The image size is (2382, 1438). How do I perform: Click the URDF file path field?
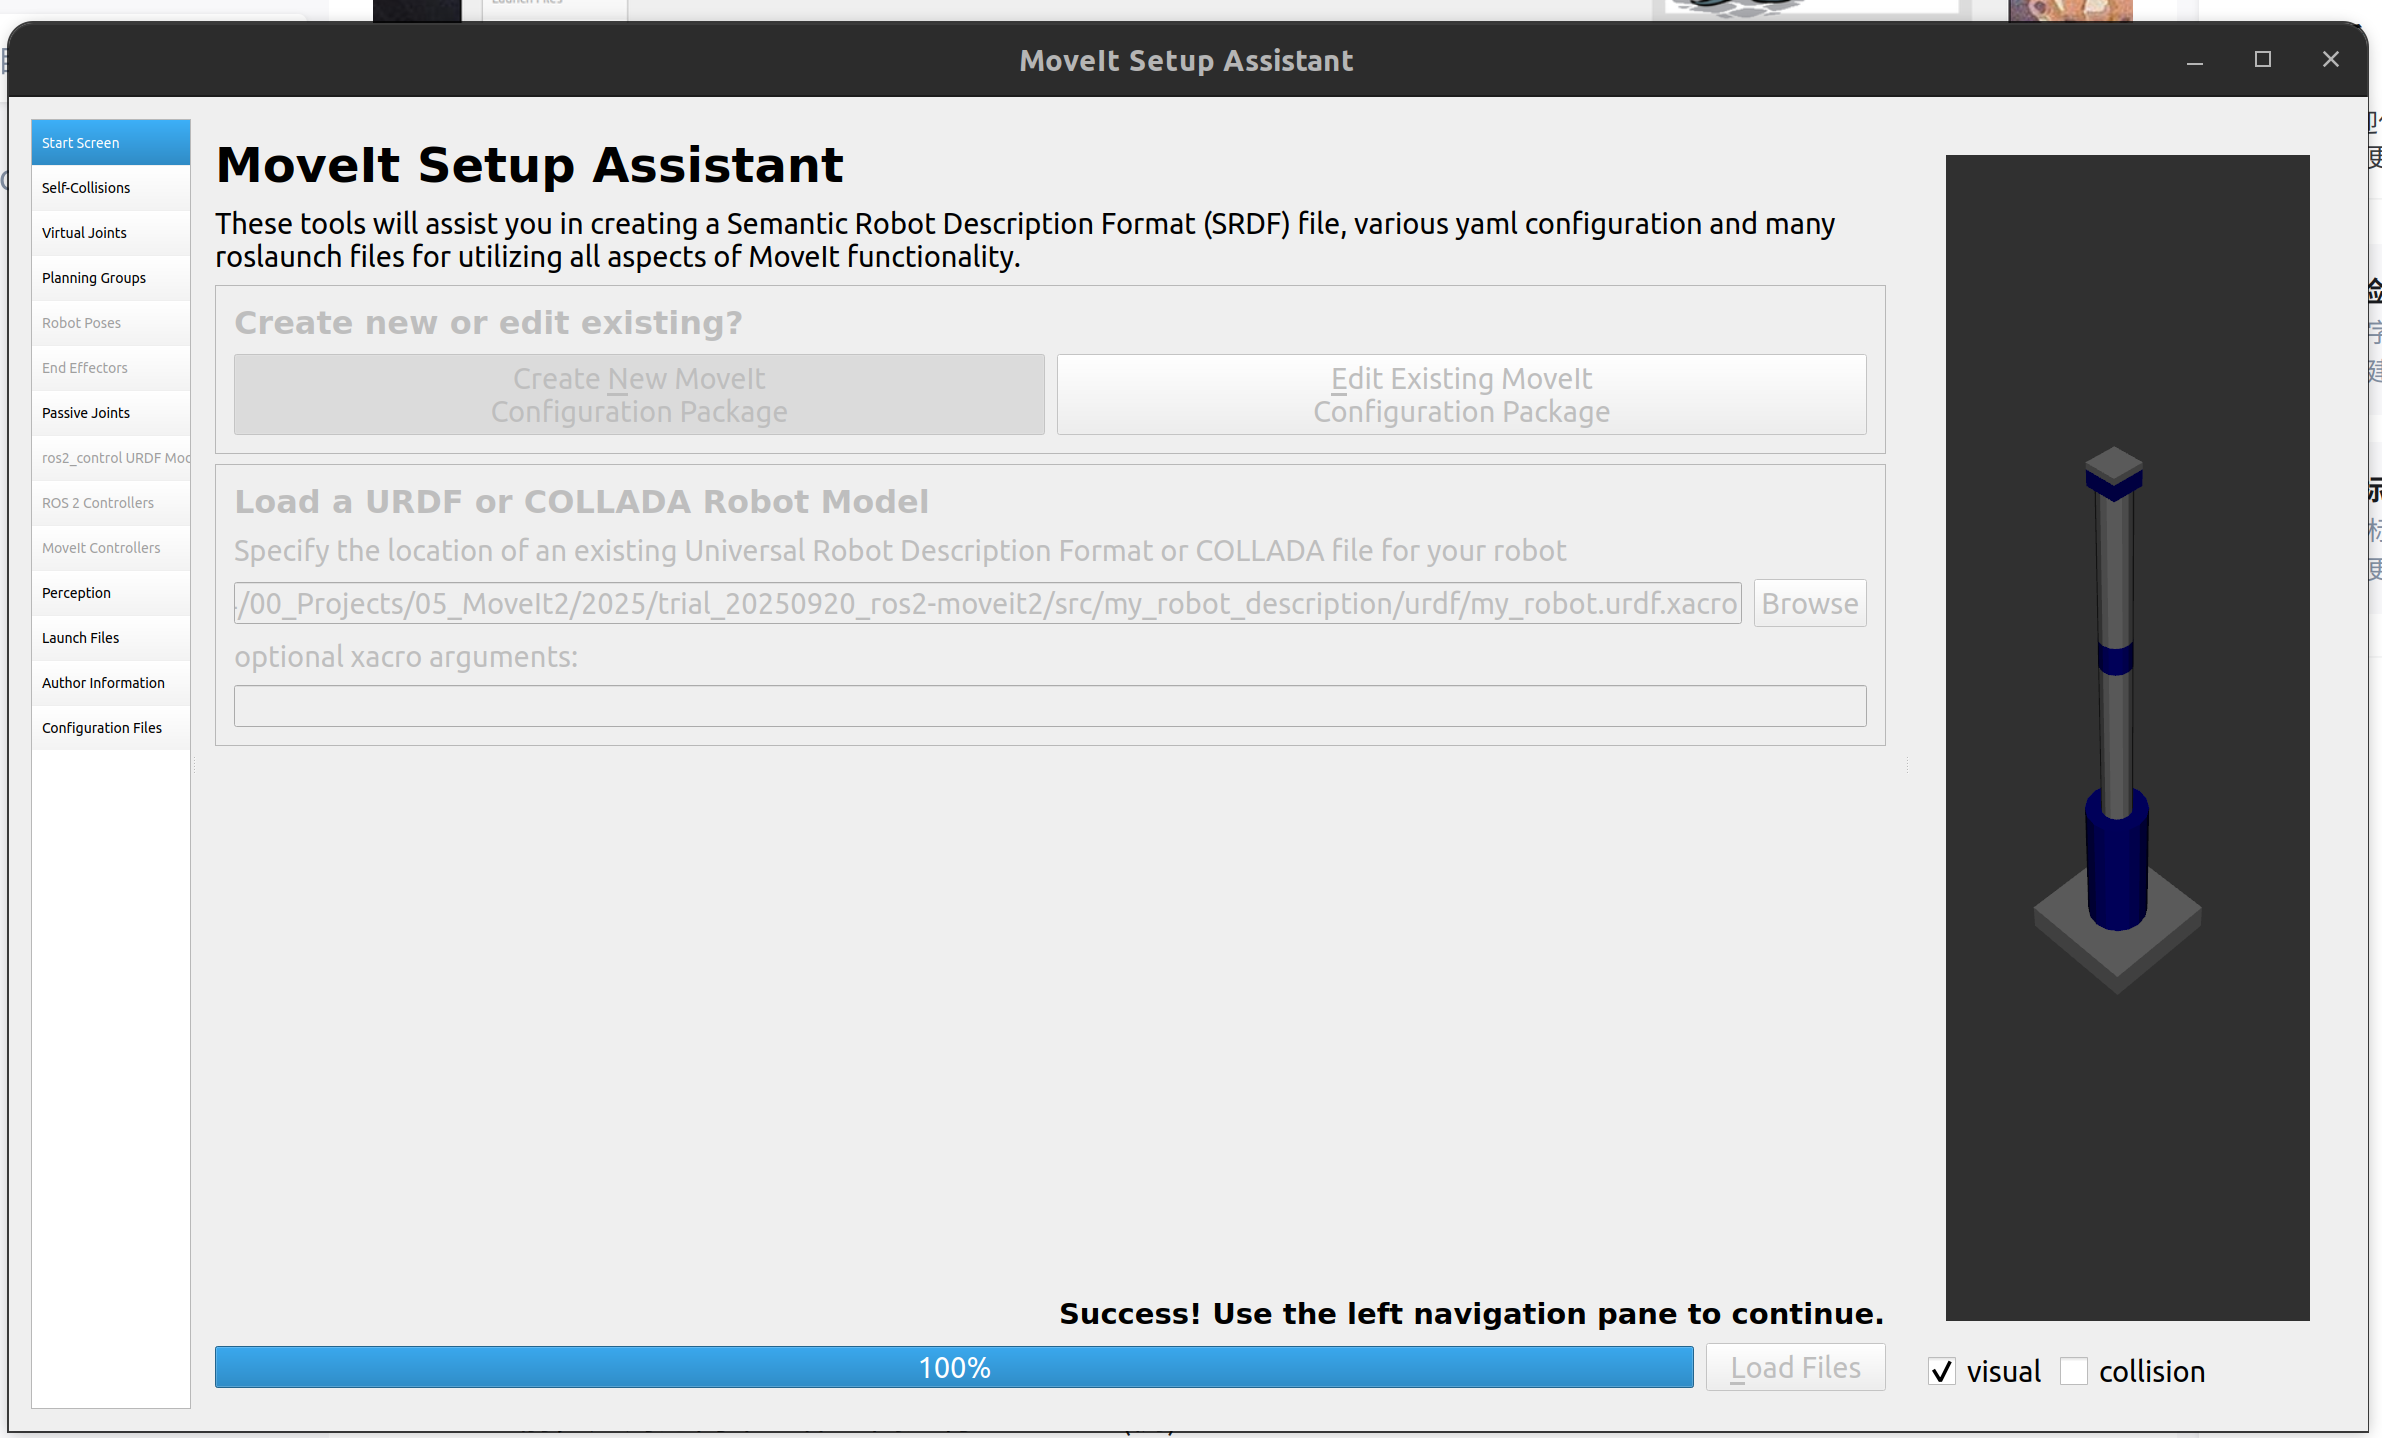click(x=987, y=604)
